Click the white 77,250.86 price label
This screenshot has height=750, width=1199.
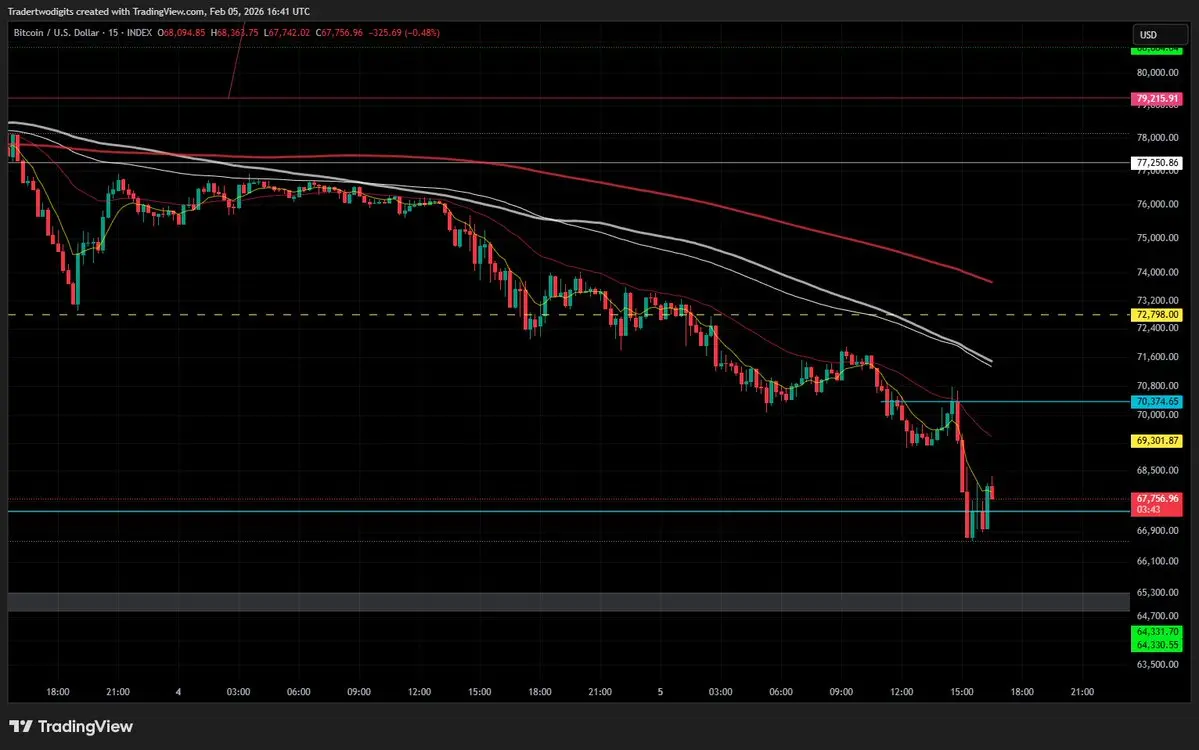[x=1156, y=163]
